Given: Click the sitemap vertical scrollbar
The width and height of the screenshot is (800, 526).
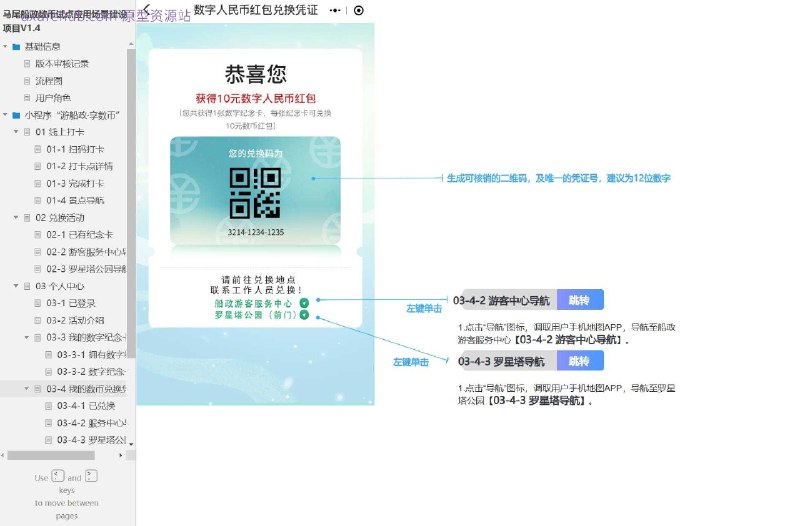Looking at the screenshot, I should click(x=131, y=204).
